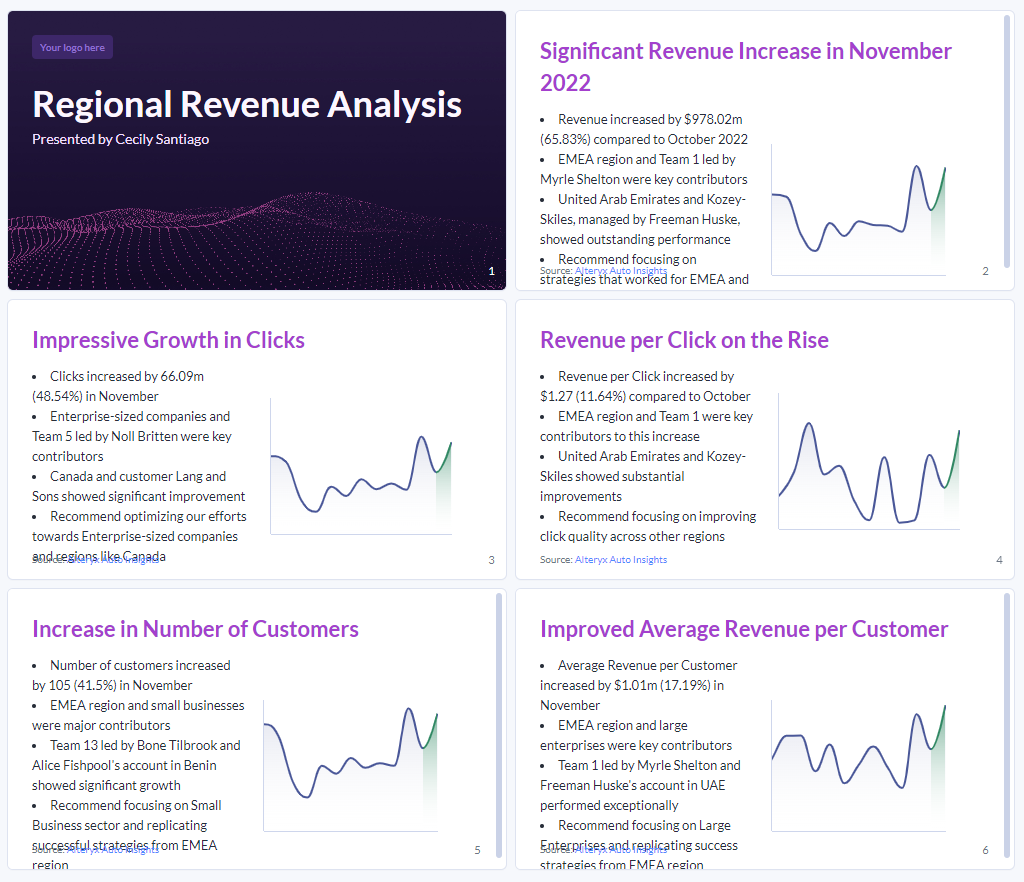The height and width of the screenshot is (882, 1024).
Task: Open Alteryx Auto Insights link on slide 4
Action: pyautogui.click(x=621, y=559)
